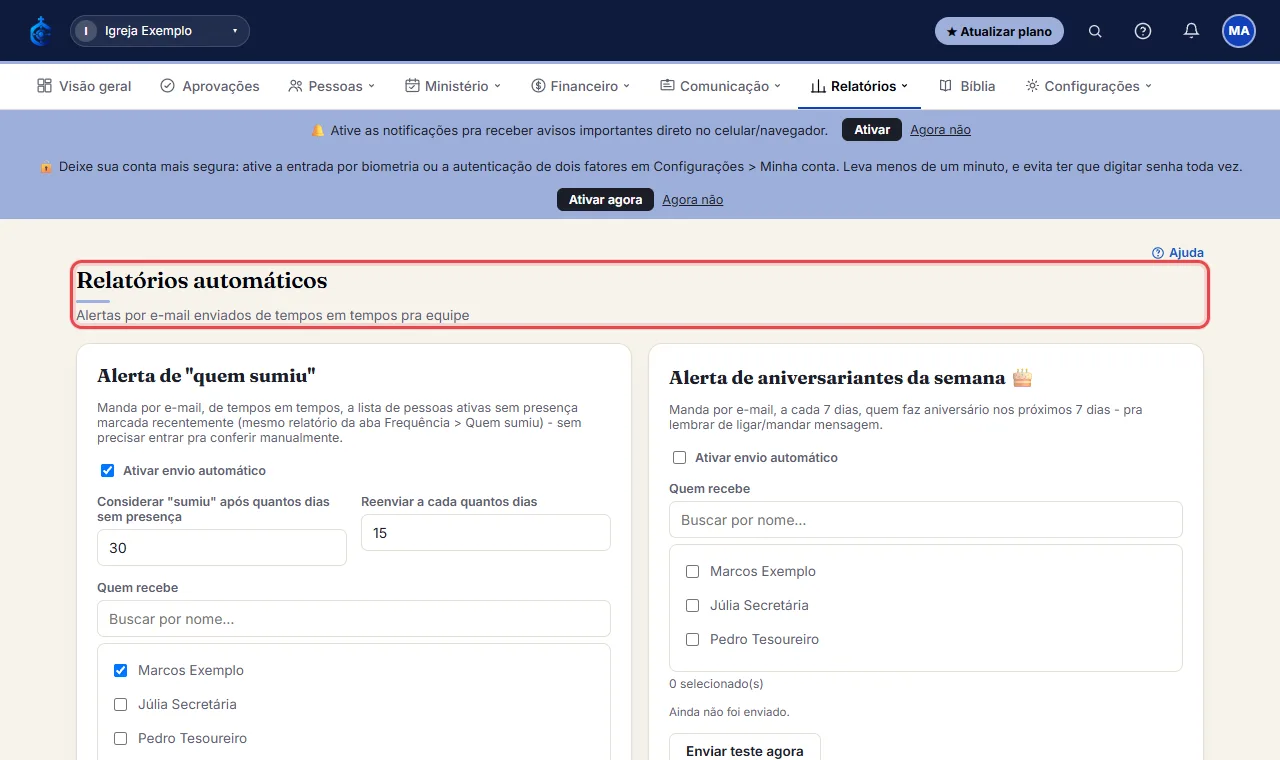The image size is (1280, 760).
Task: Check Júlia Secretária in aniversariantes recipients
Action: (692, 605)
